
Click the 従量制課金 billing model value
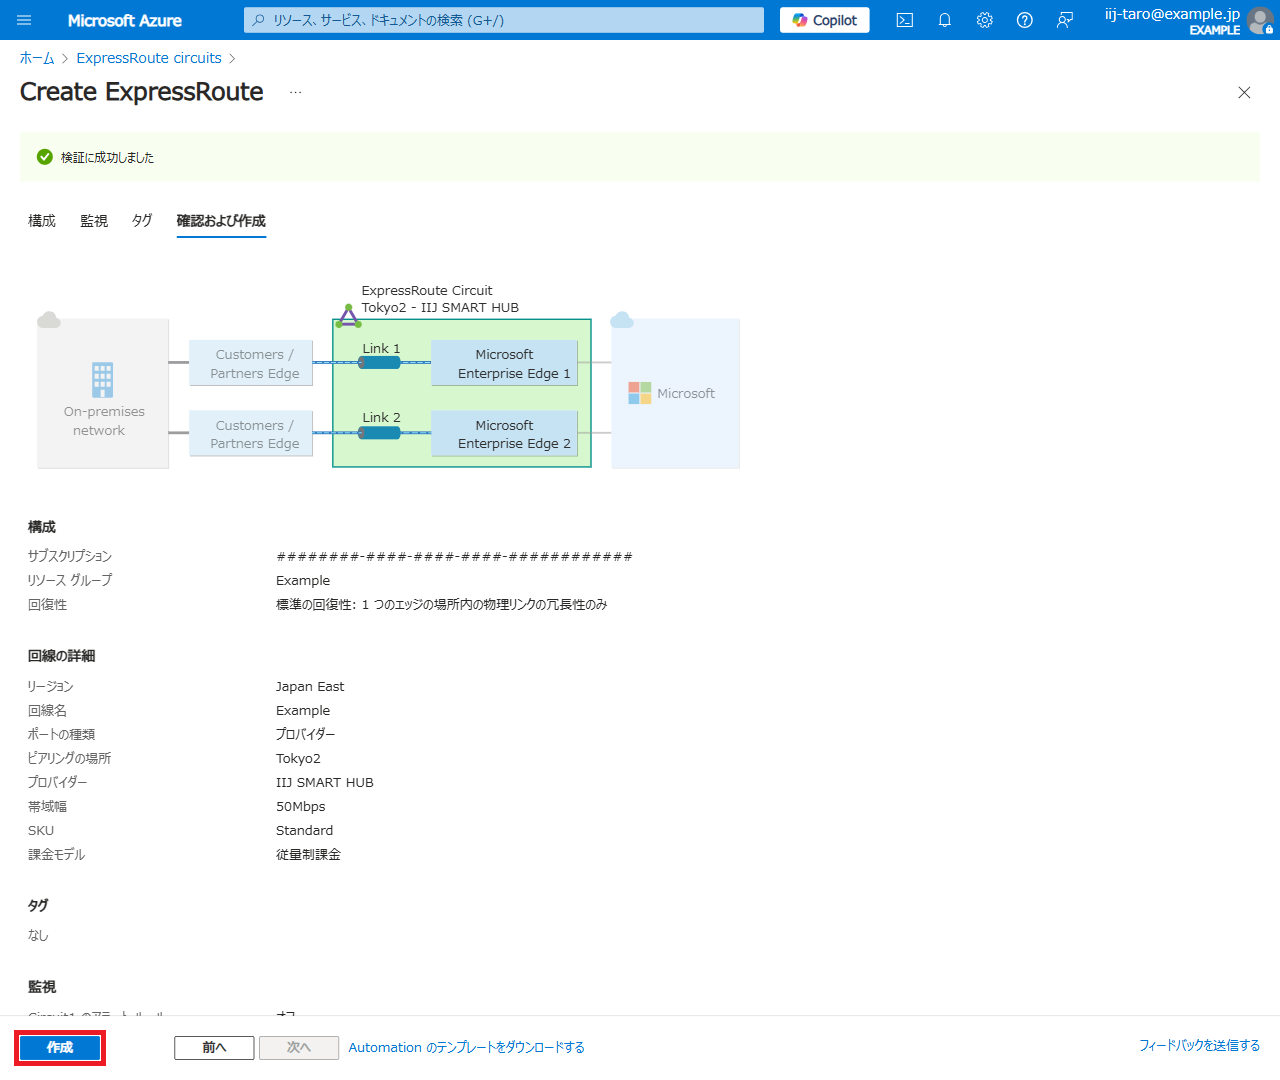[x=308, y=854]
